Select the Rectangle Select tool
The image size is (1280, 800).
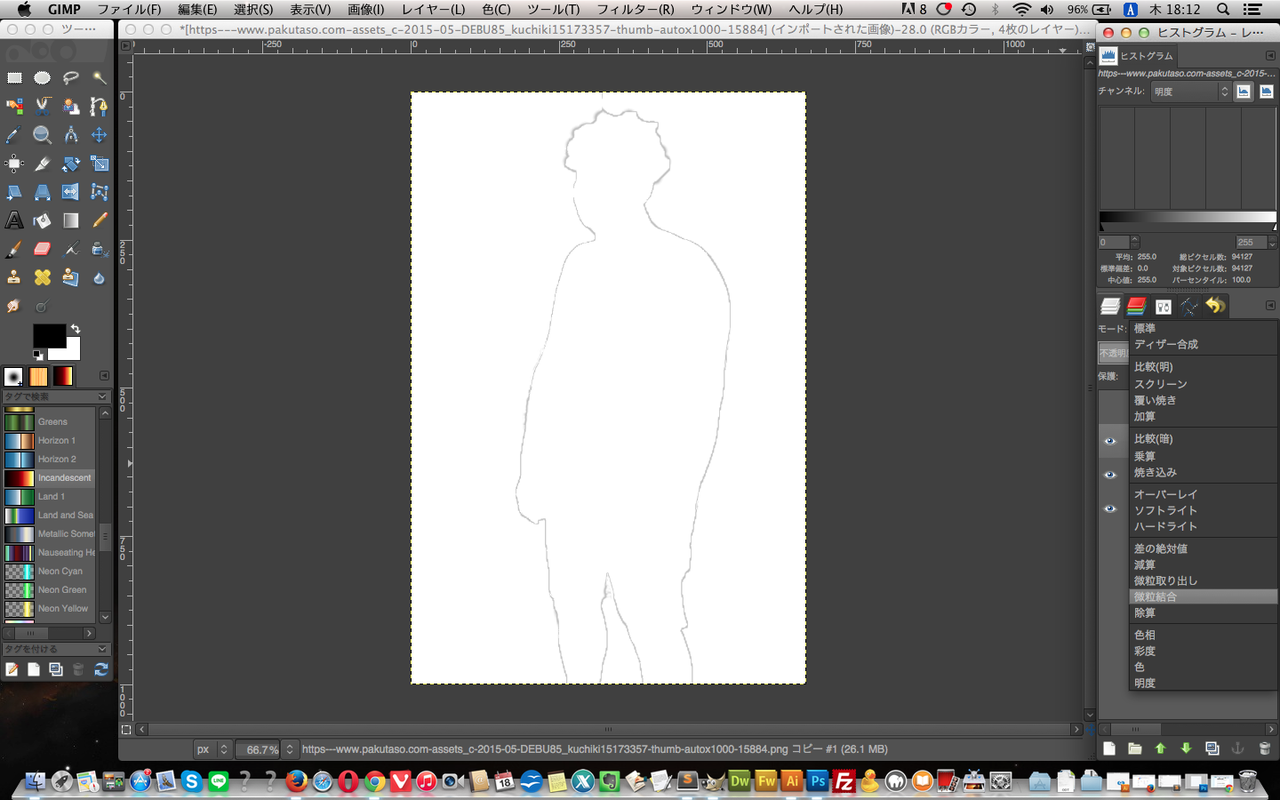tap(14, 78)
